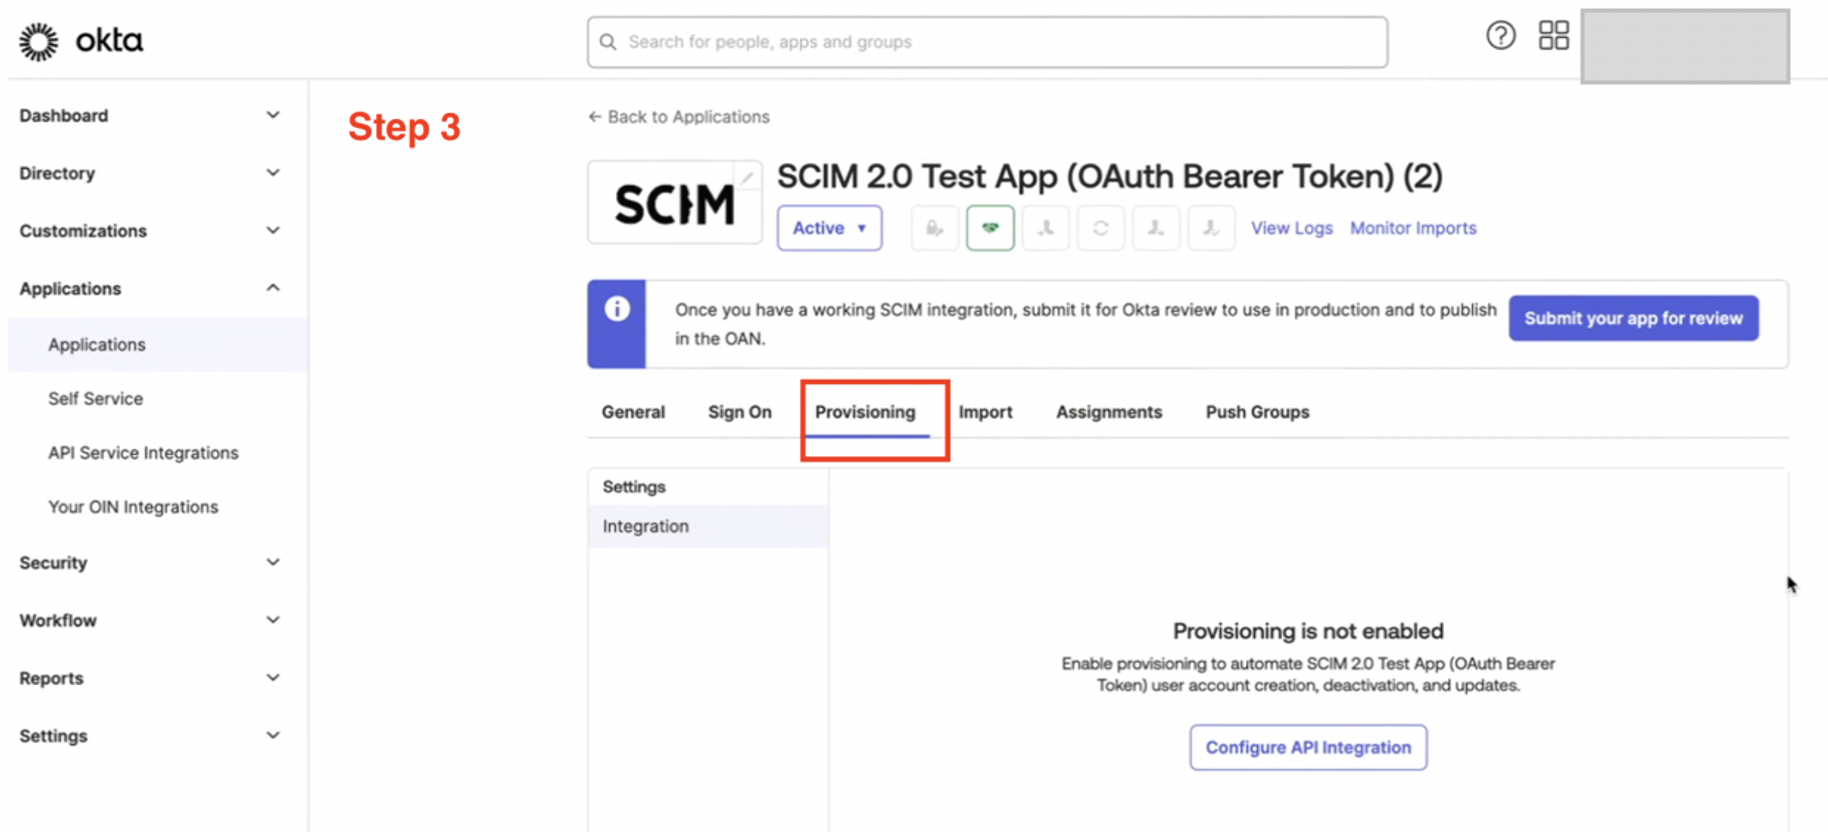Click the Okta logo
Image resolution: width=1828 pixels, height=832 pixels.
coord(81,41)
